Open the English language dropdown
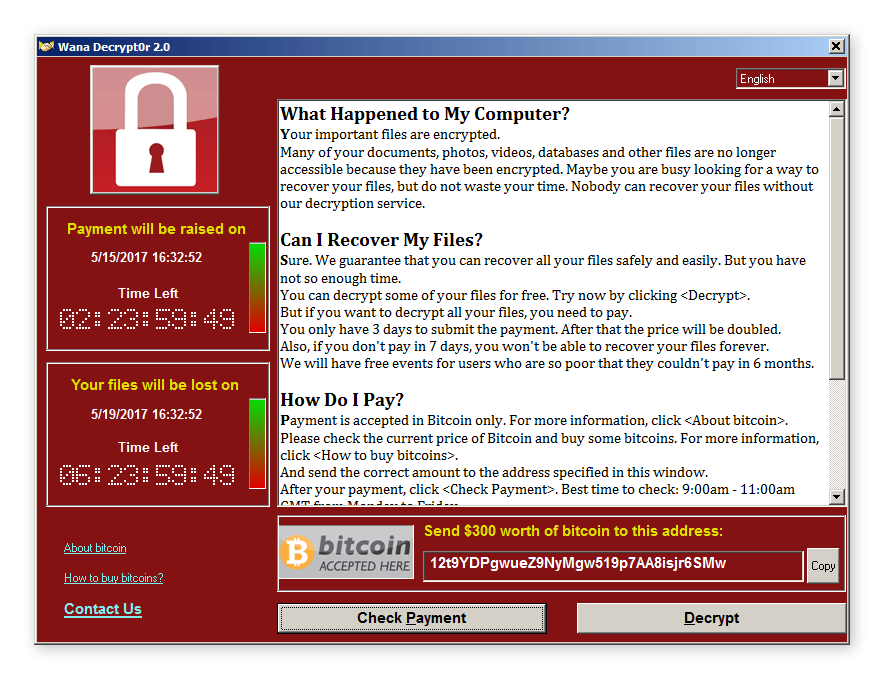 coord(790,78)
